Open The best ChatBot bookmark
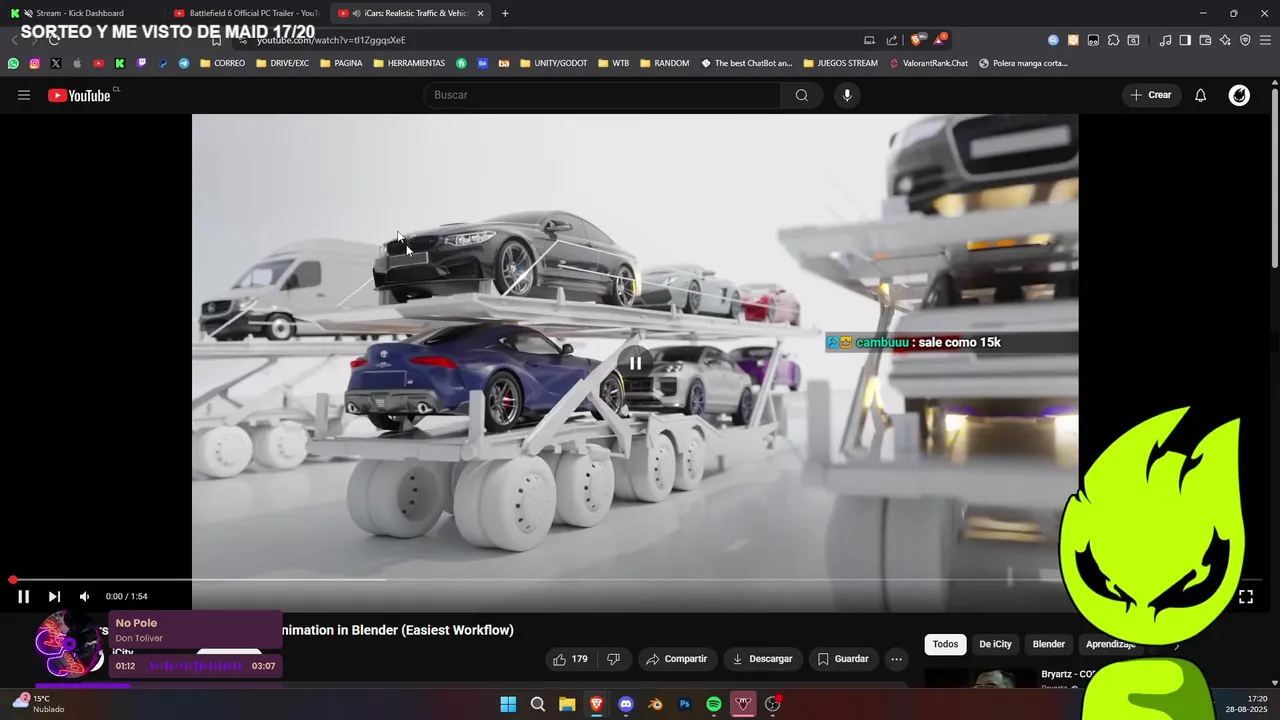The width and height of the screenshot is (1280, 720). tap(746, 63)
